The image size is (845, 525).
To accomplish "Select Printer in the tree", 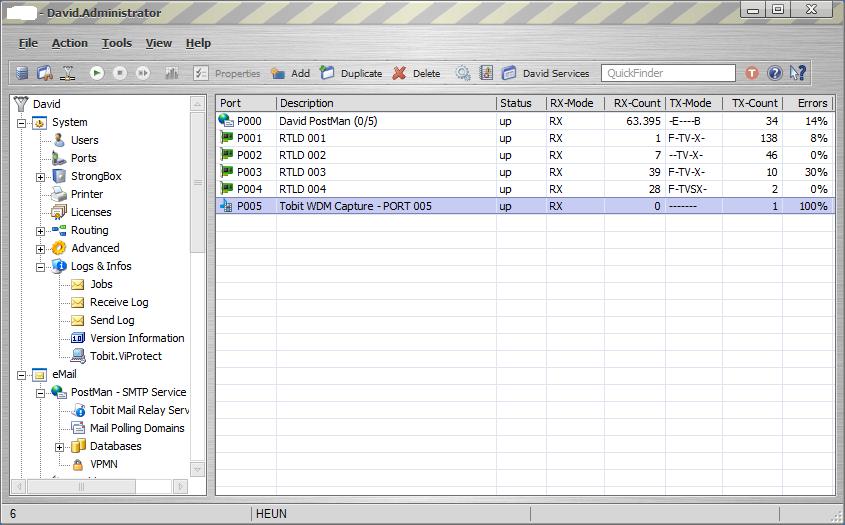I will 87,194.
